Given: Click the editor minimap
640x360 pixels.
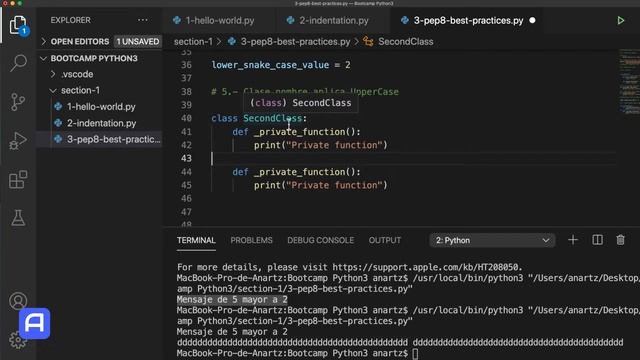Looking at the screenshot, I should click(629, 82).
